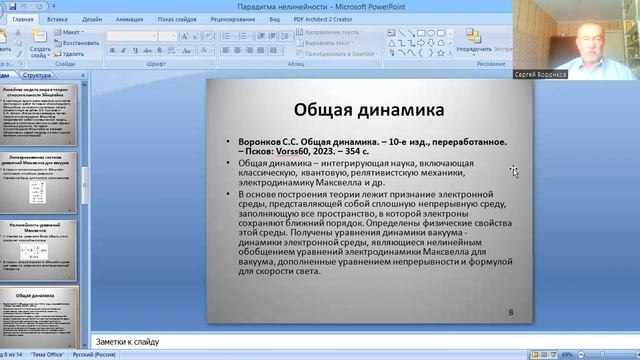Select the text box shape icon
Image resolution: width=640 pixels, height=360 pixels.
coord(391,33)
